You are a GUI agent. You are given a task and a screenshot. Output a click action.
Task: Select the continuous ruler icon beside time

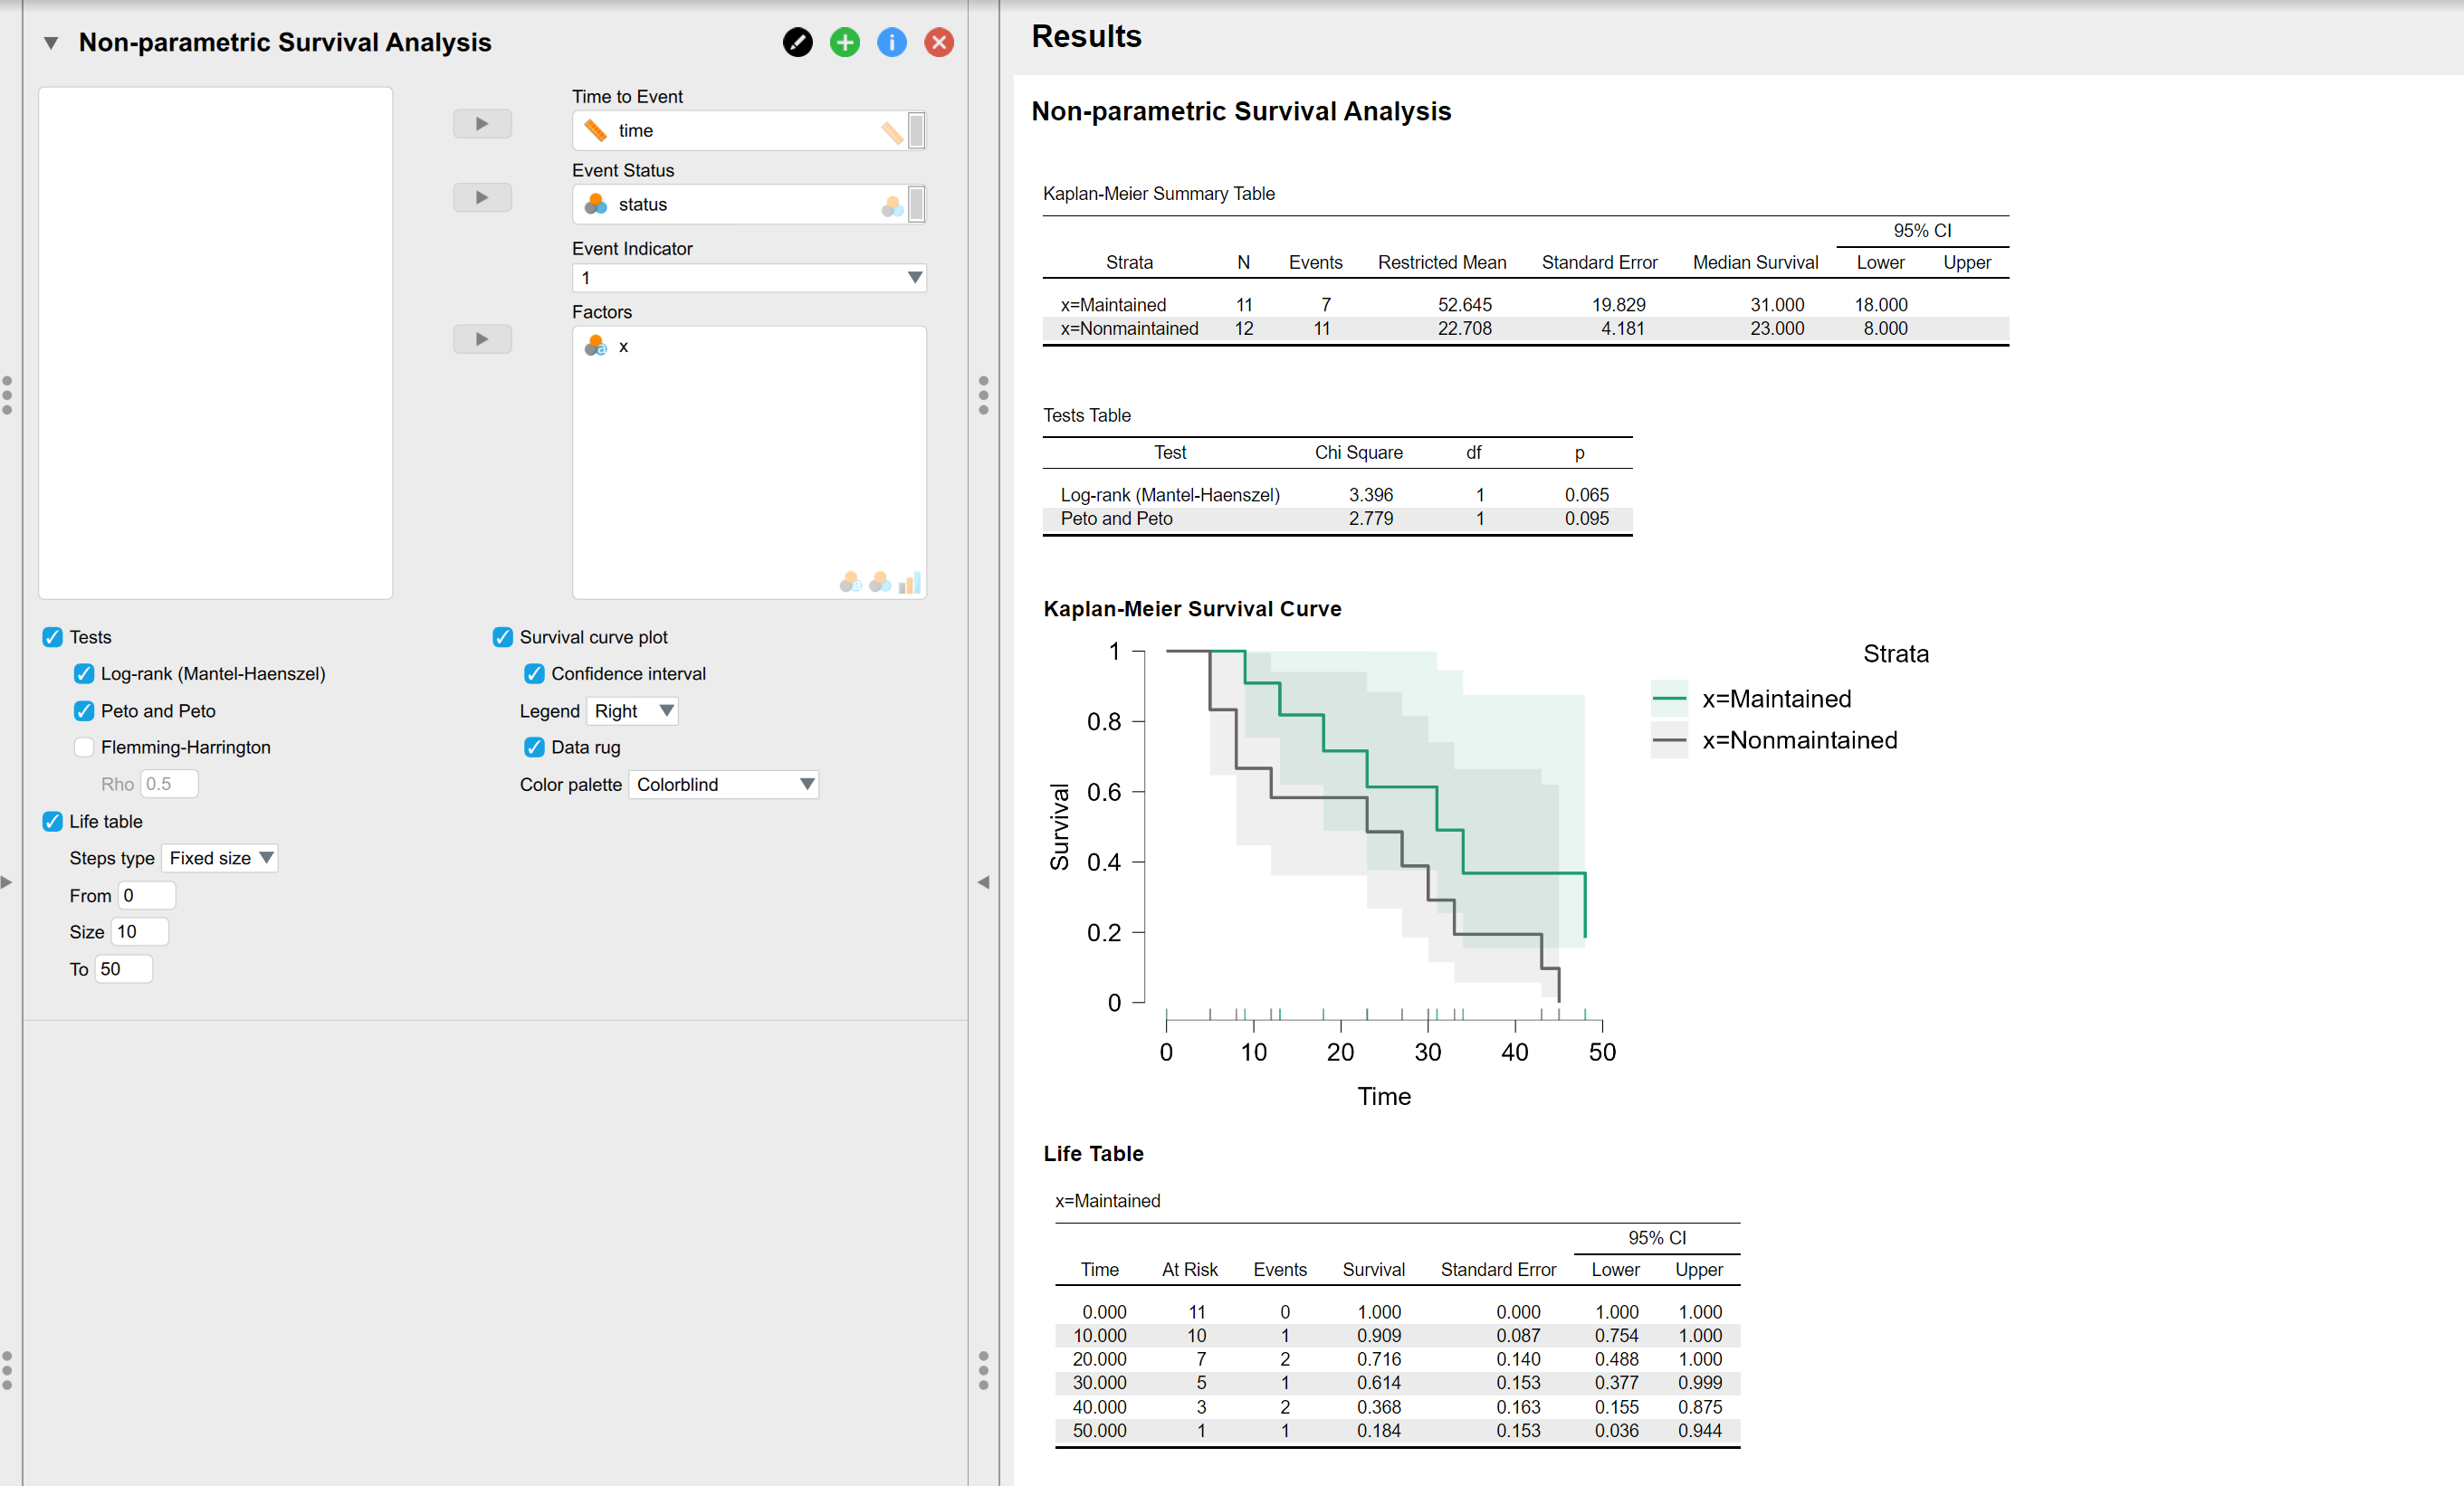[x=595, y=131]
